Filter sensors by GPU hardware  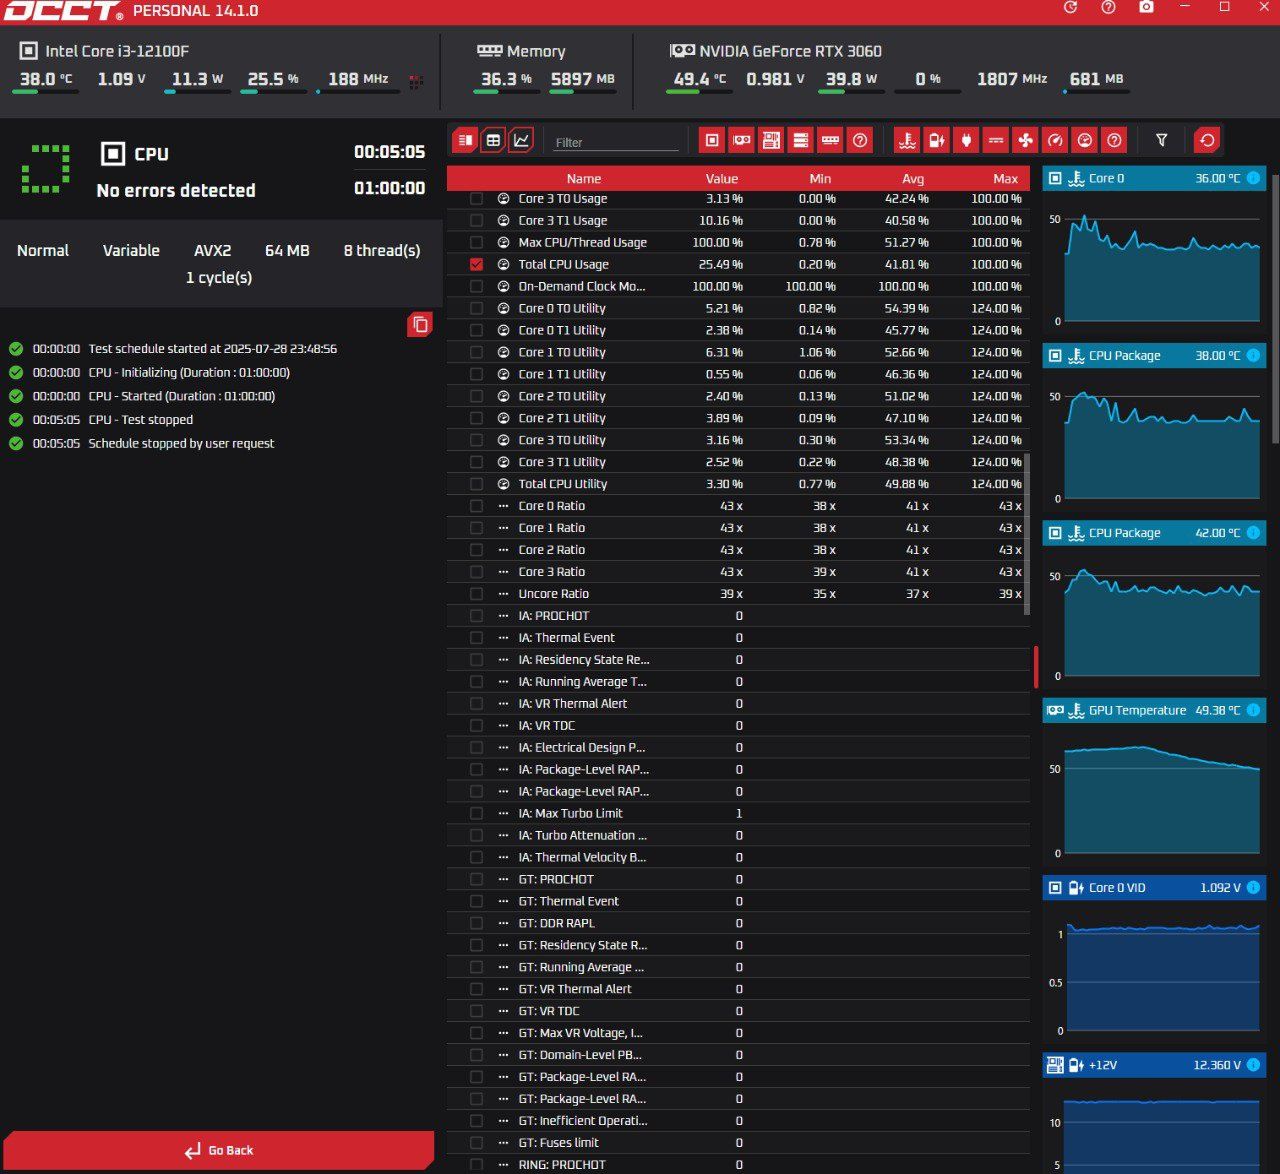point(741,141)
